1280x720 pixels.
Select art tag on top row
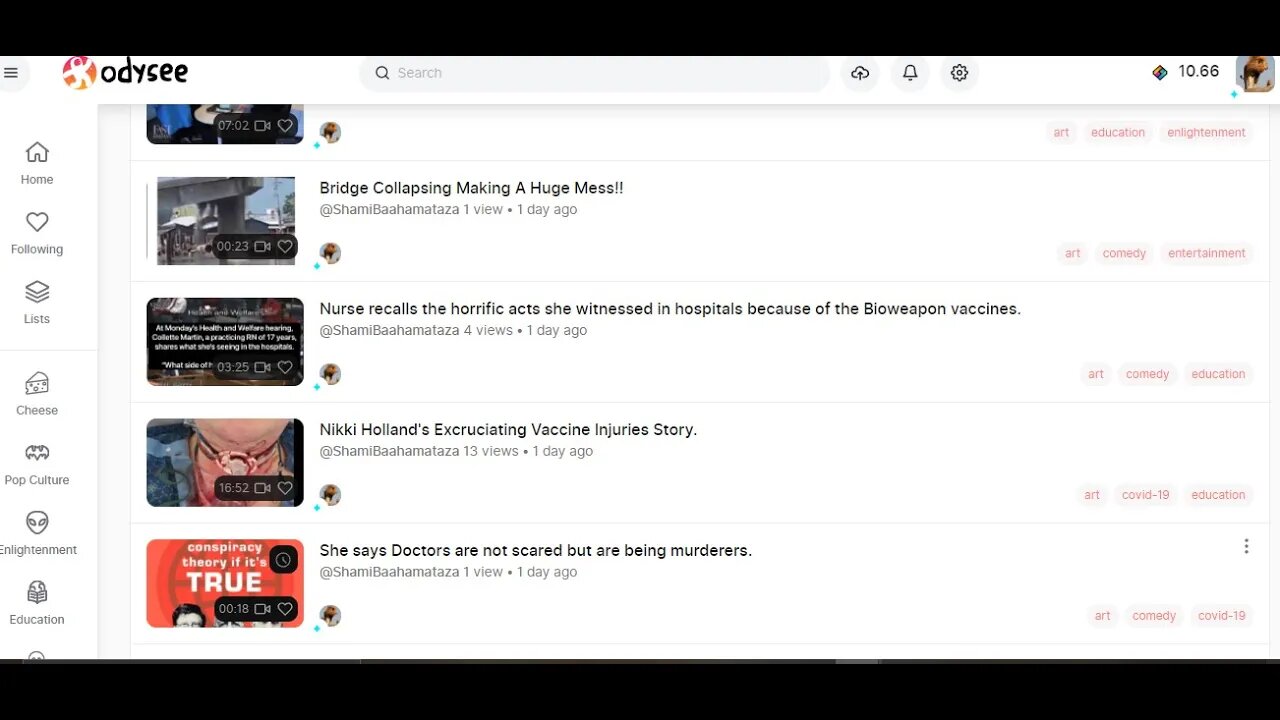[x=1061, y=132]
